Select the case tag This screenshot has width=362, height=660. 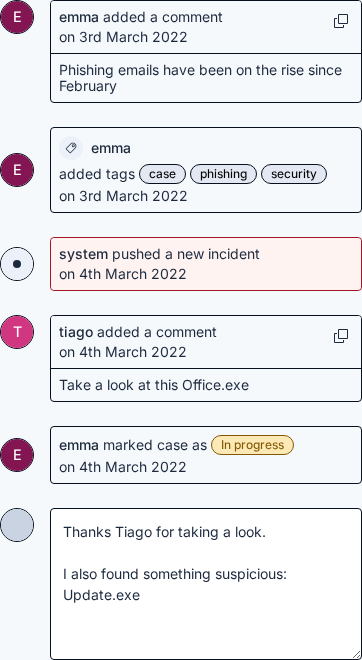(162, 174)
